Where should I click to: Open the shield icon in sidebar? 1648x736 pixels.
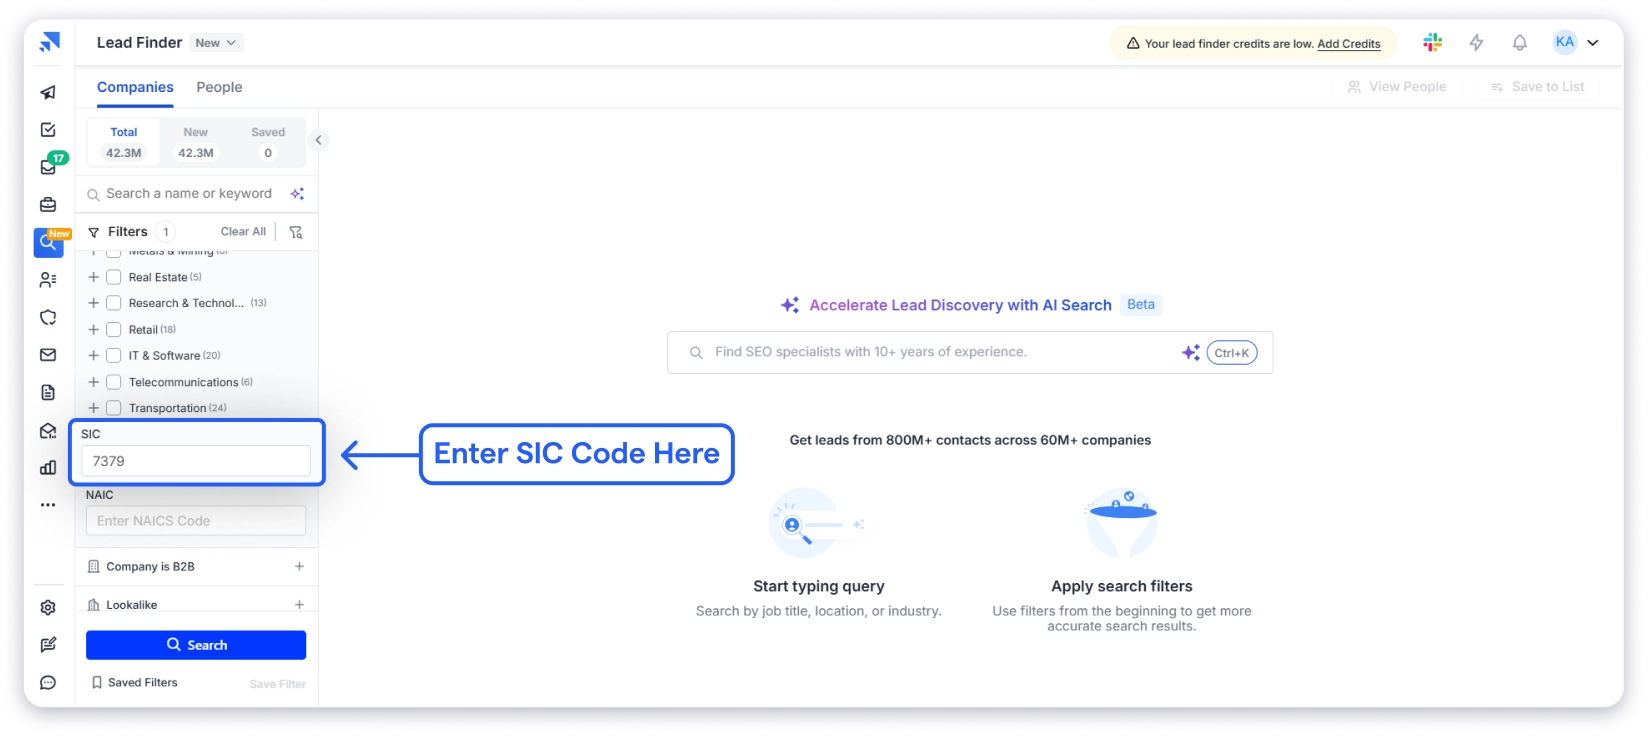coord(48,317)
